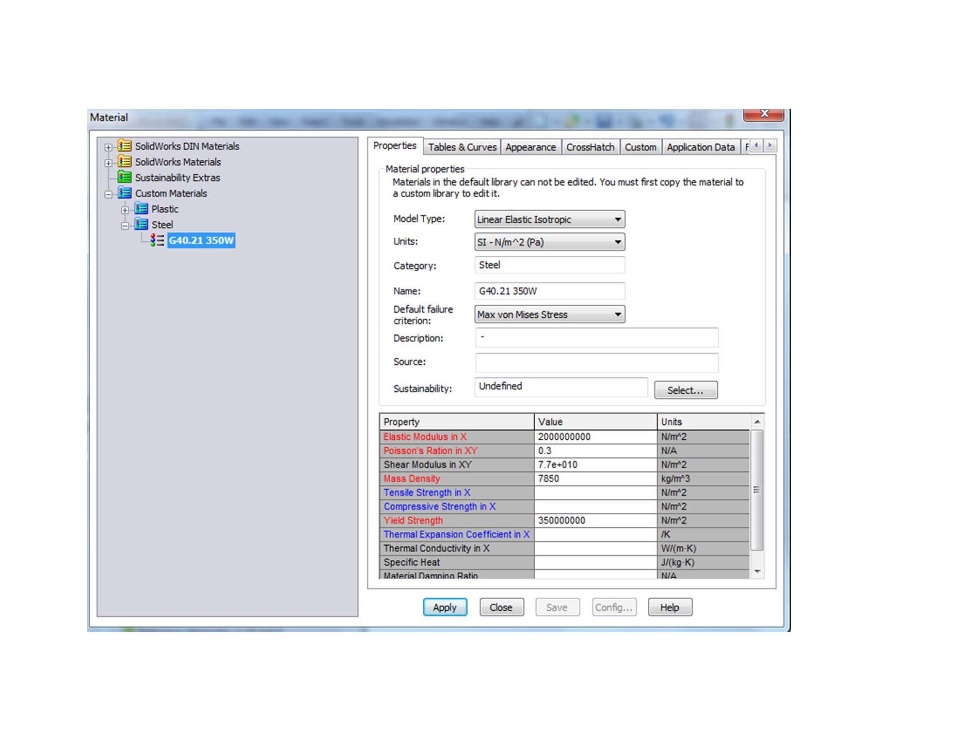960x741 pixels.
Task: Open the Application Data tab
Action: (x=700, y=147)
